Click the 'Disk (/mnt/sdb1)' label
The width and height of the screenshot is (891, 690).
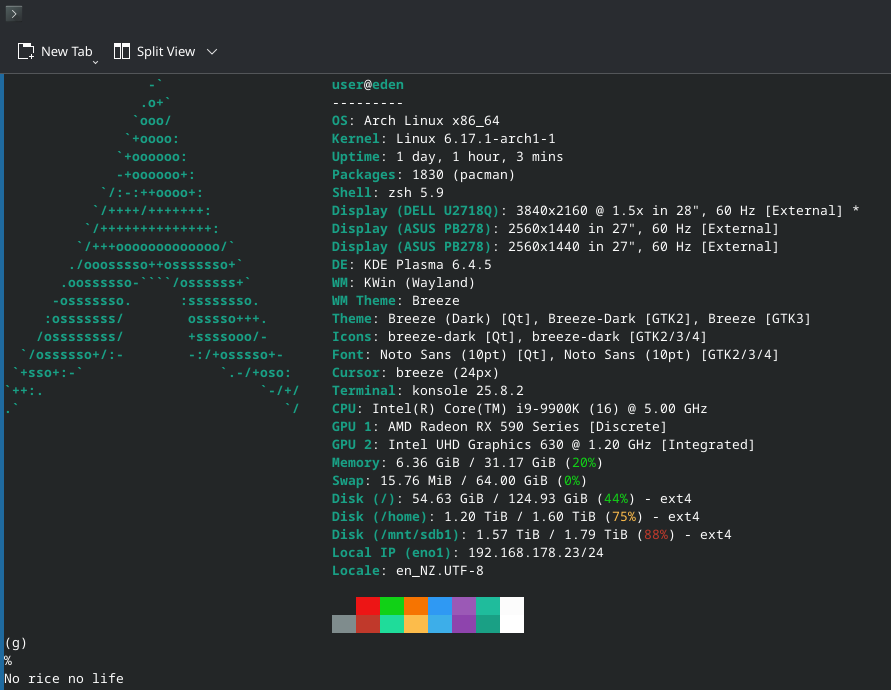coord(395,535)
